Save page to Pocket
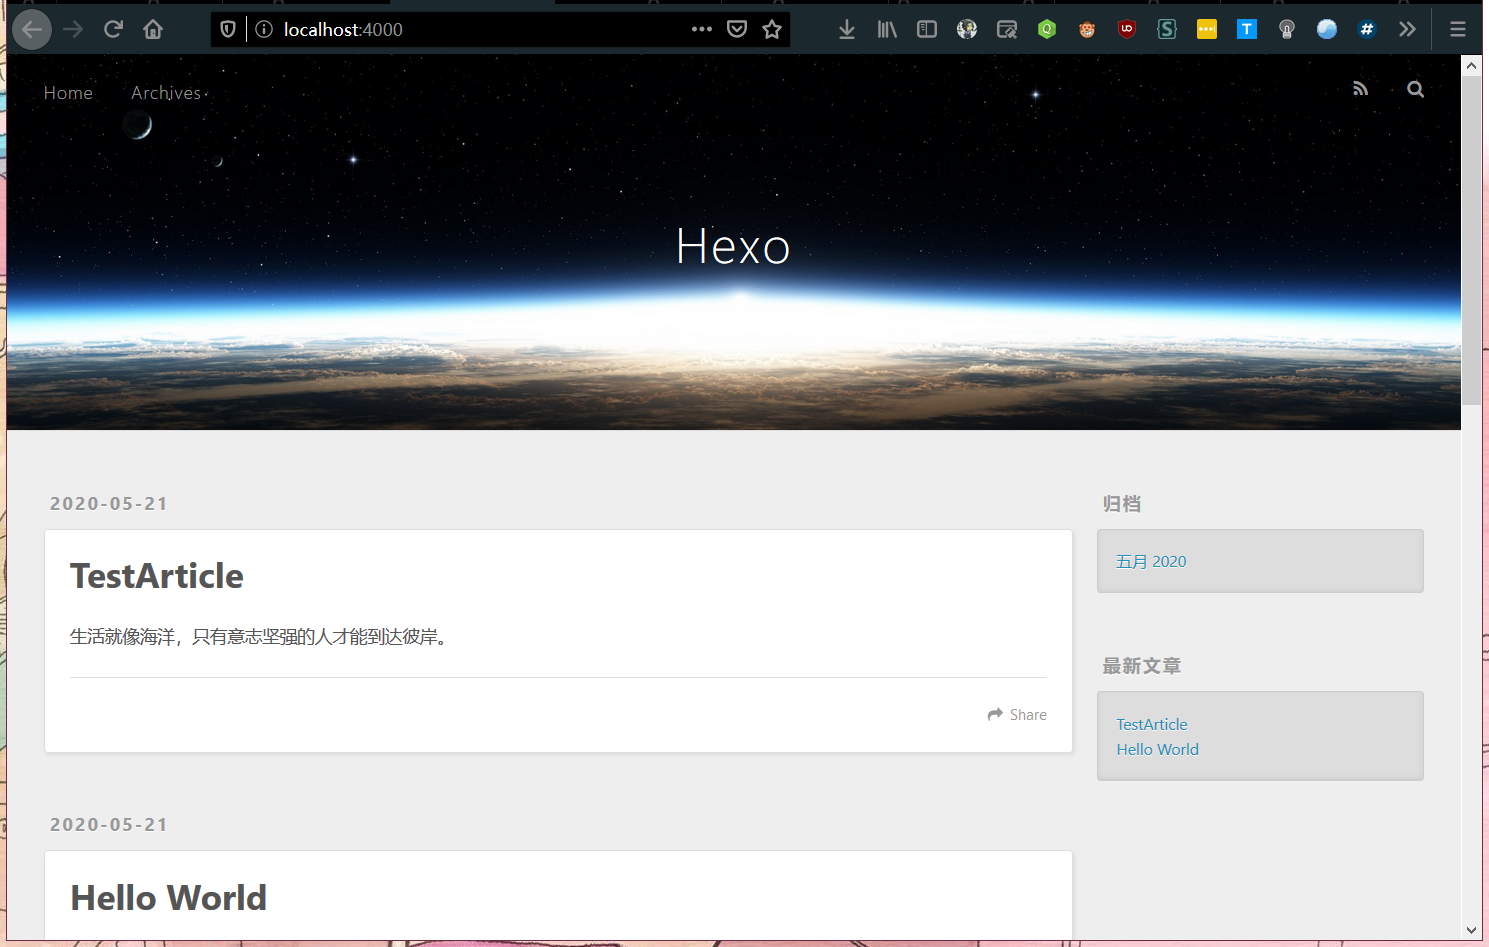This screenshot has height=947, width=1489. pyautogui.click(x=737, y=29)
